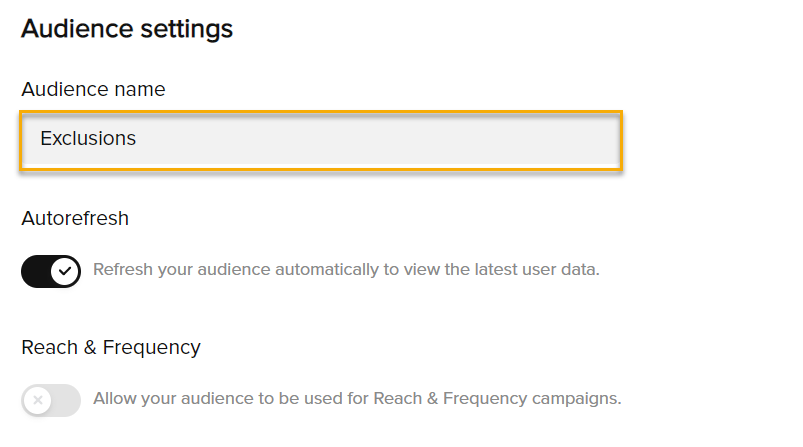Click the grey track of Reach & Frequency switch
The width and height of the screenshot is (803, 447).
(x=66, y=400)
